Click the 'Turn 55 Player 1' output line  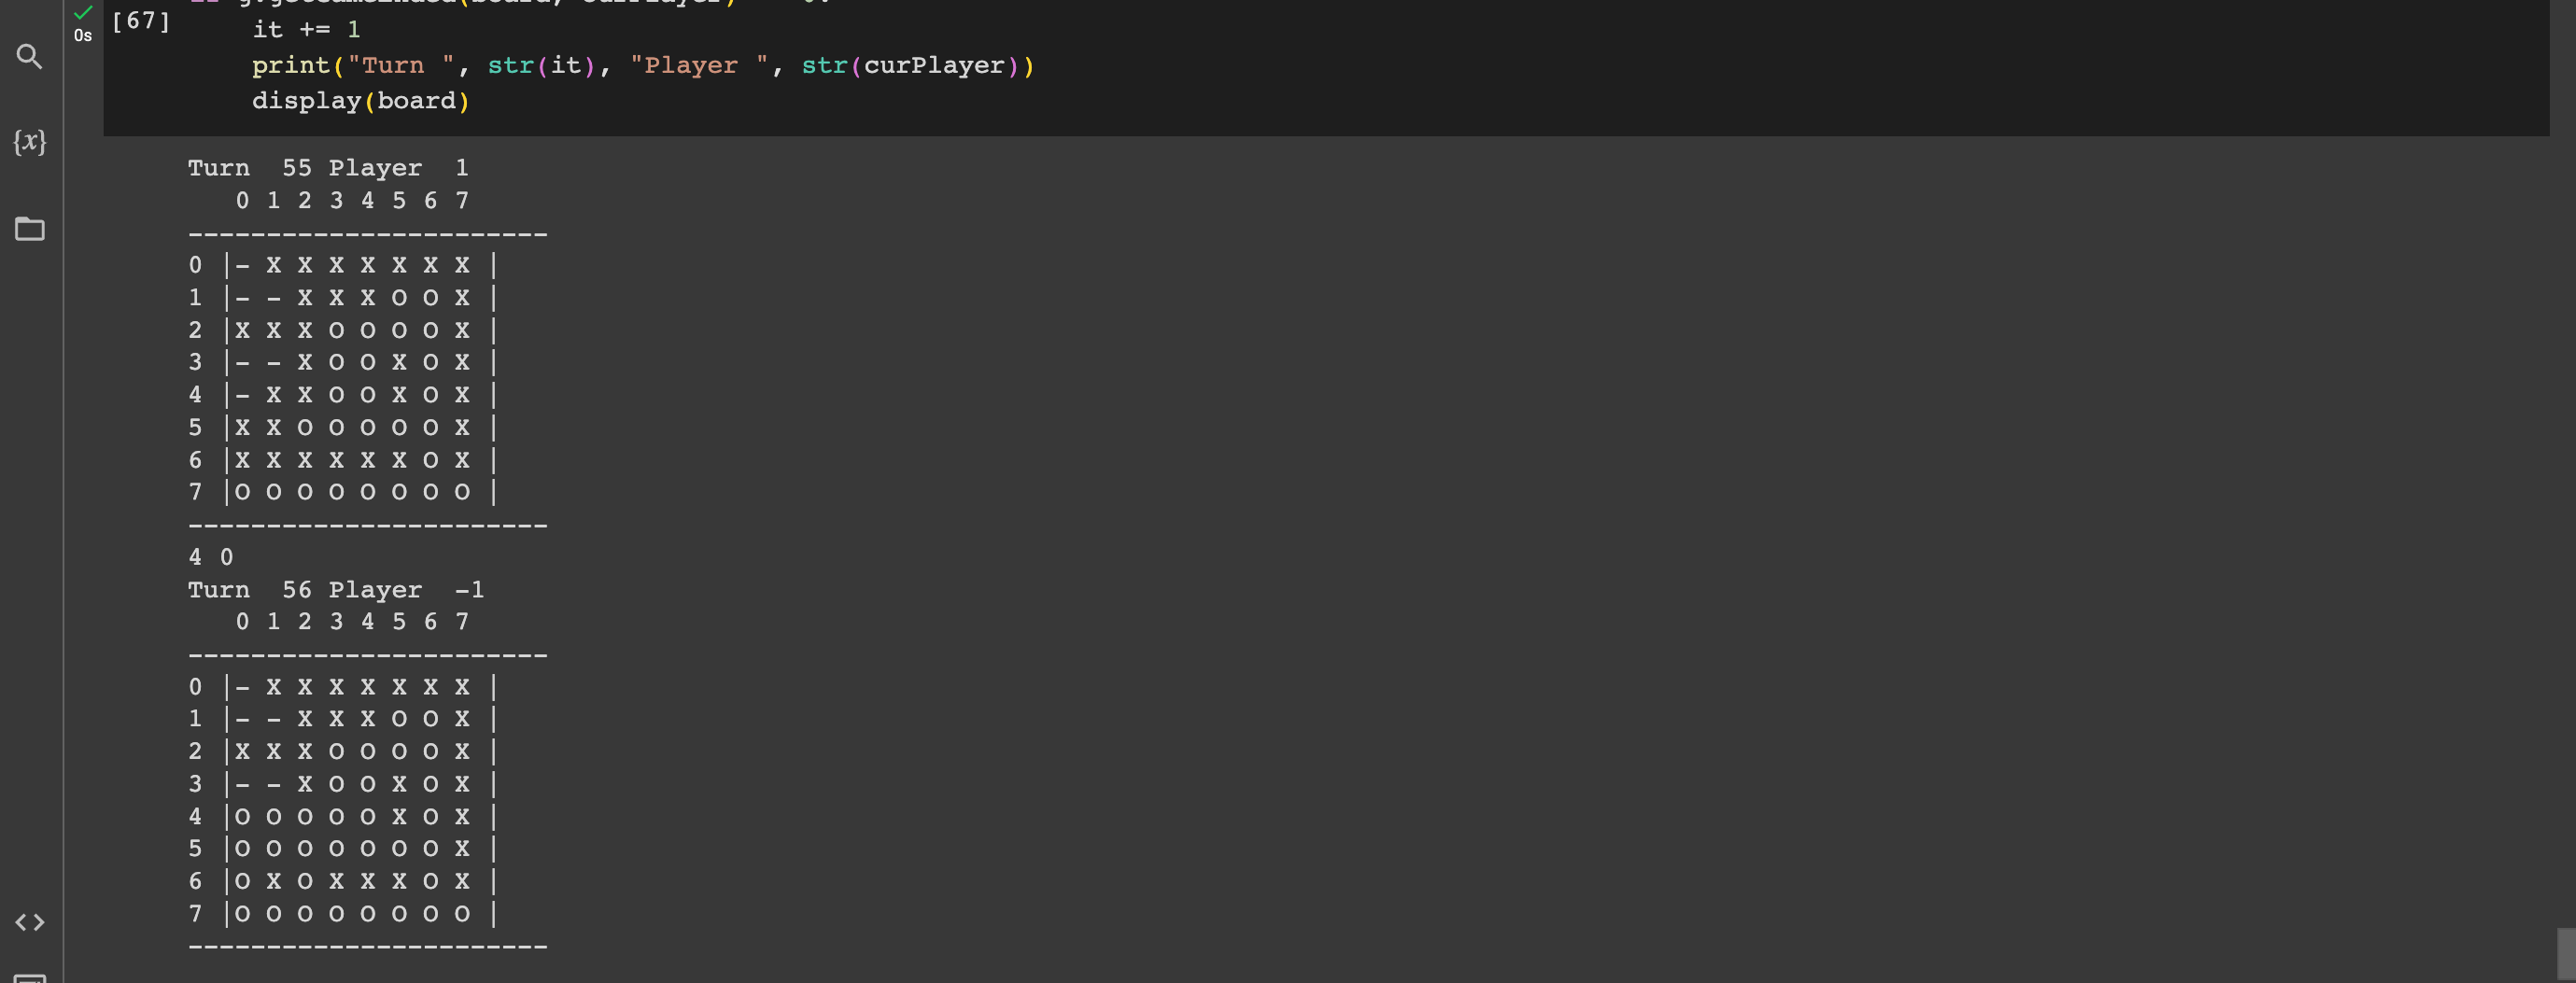point(329,168)
